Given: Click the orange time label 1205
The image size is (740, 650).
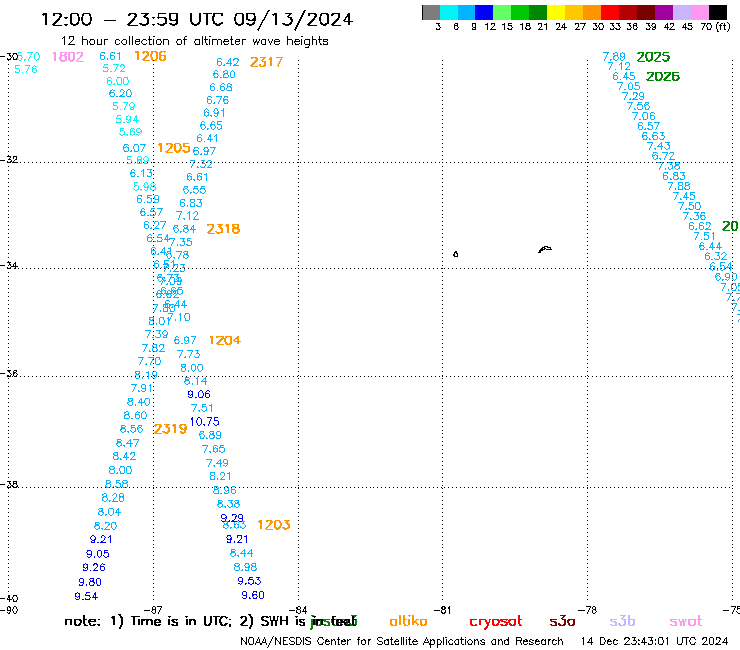Looking at the screenshot, I should [174, 148].
